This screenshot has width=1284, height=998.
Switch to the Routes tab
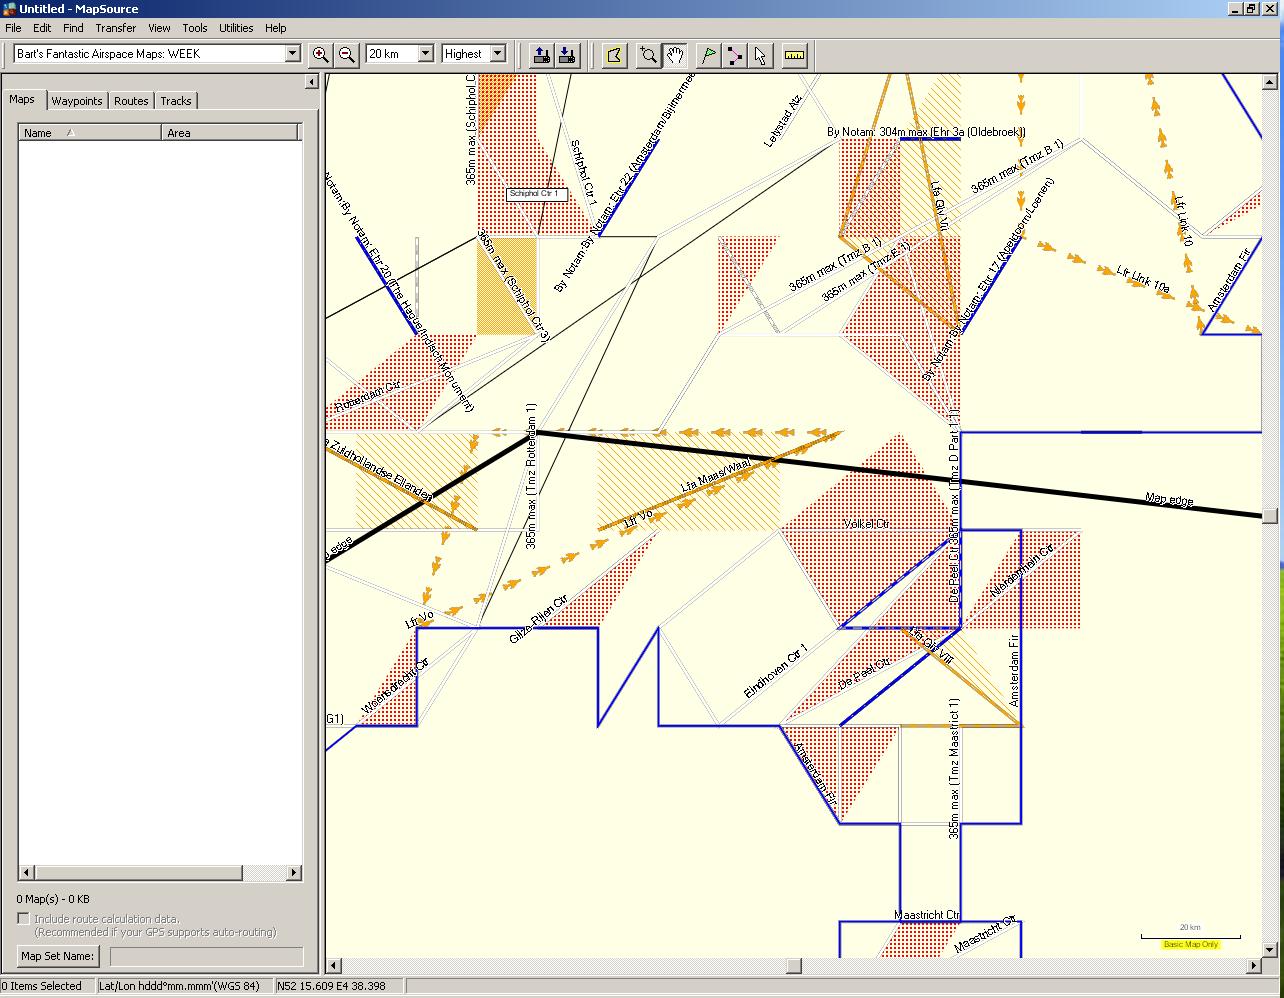point(131,101)
